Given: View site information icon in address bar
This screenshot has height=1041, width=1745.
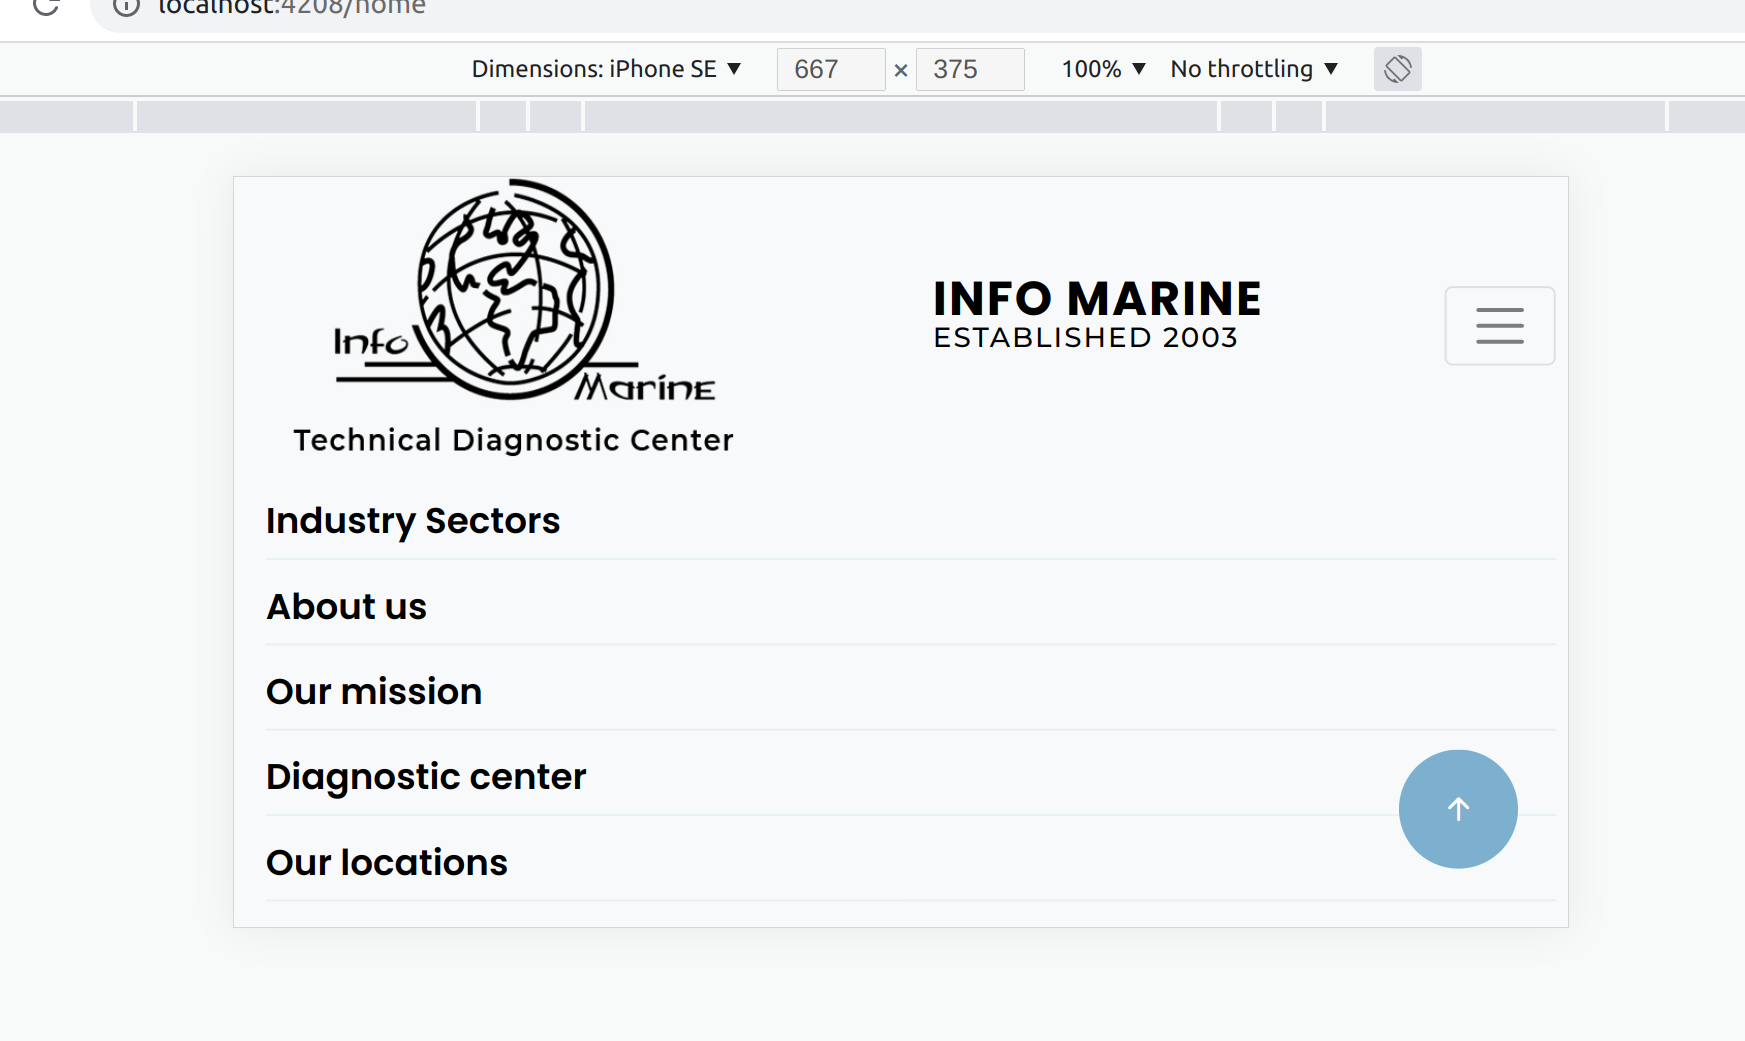Looking at the screenshot, I should coord(126,7).
